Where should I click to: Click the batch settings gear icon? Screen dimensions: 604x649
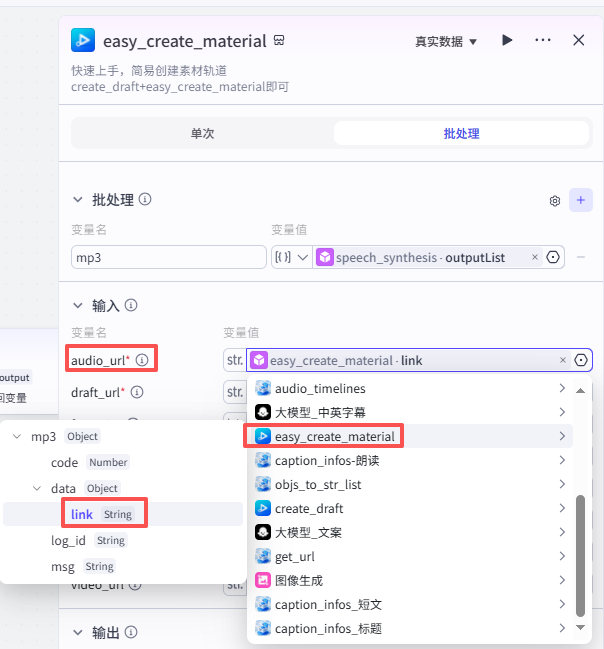pos(555,201)
